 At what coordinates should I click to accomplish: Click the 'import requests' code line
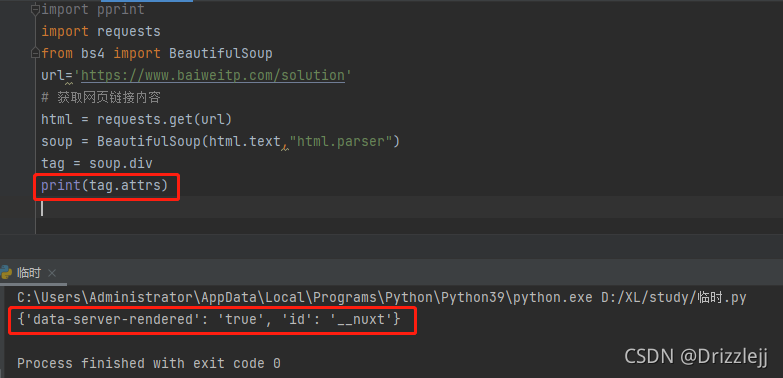coord(101,31)
